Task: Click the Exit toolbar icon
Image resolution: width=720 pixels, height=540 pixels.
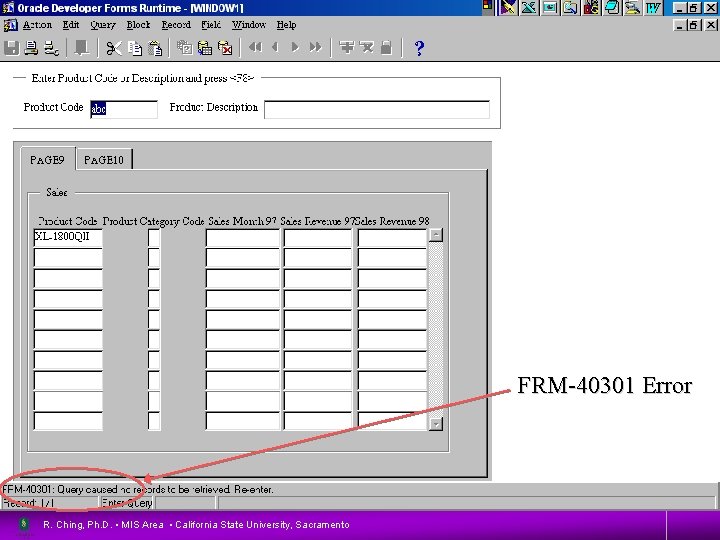Action: (x=82, y=48)
